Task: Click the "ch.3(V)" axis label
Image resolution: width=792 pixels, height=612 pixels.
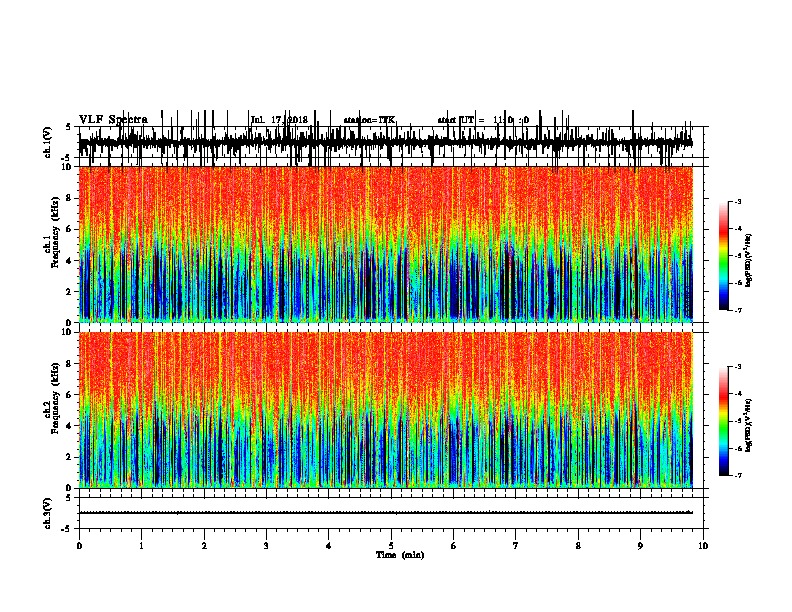Action: (x=48, y=513)
